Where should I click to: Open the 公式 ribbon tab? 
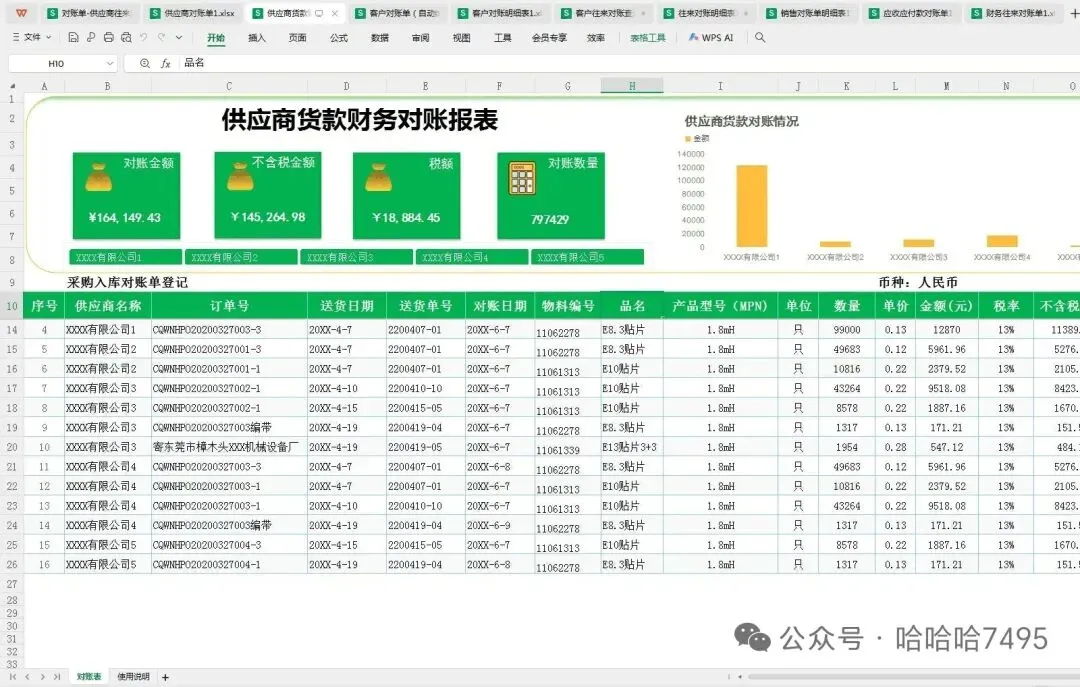pos(339,38)
